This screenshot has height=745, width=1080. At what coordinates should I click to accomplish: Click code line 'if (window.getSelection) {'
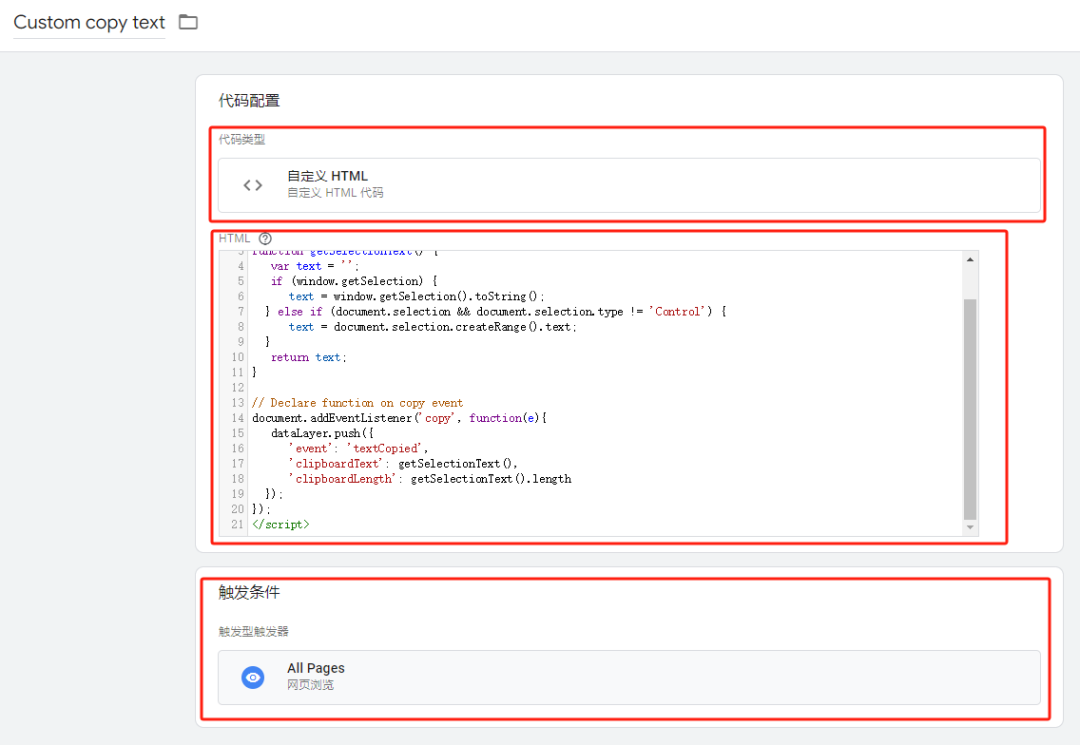pyautogui.click(x=354, y=281)
